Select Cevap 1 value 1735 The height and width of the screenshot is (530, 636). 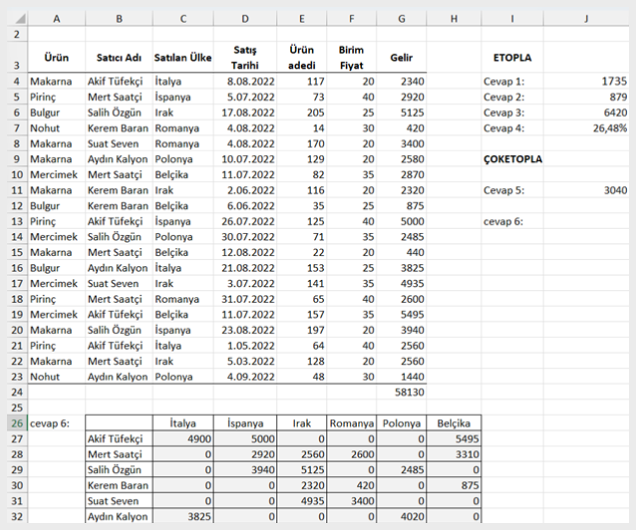[x=586, y=81]
